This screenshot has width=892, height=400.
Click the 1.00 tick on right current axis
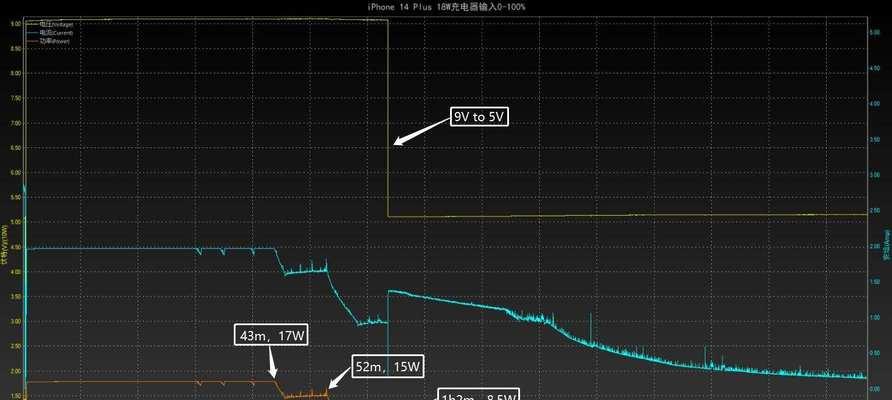(x=875, y=317)
